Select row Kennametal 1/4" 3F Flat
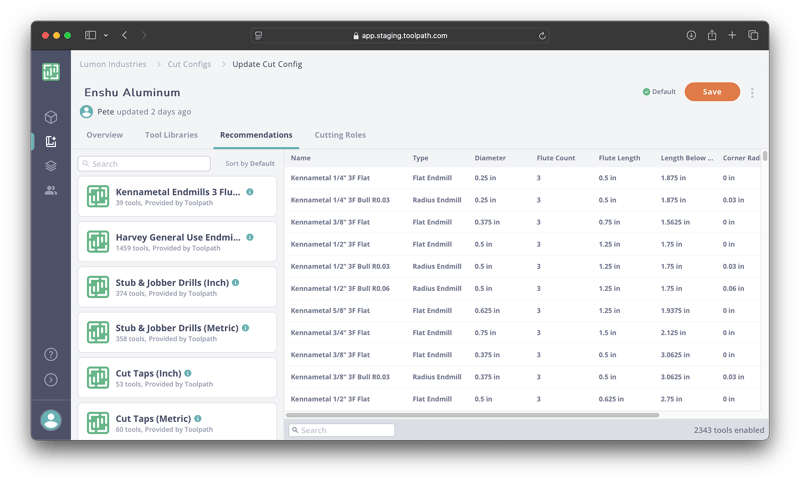Screen dimensions: 800x481 522,178
